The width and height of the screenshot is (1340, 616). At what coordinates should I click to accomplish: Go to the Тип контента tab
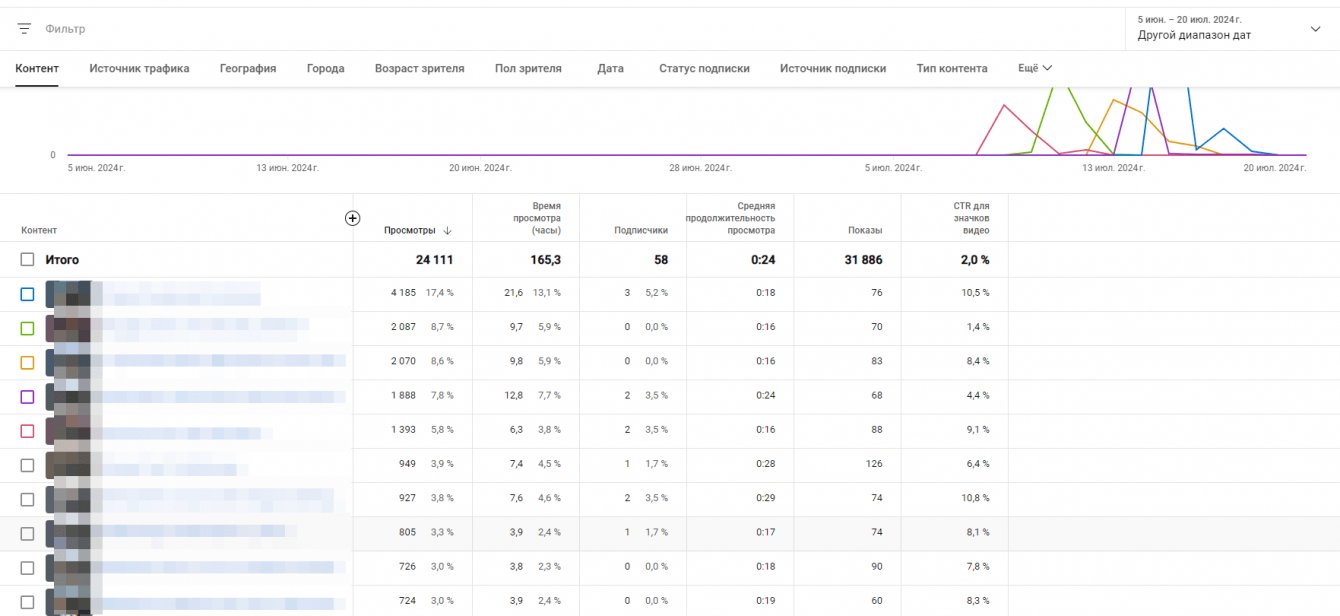pos(951,69)
